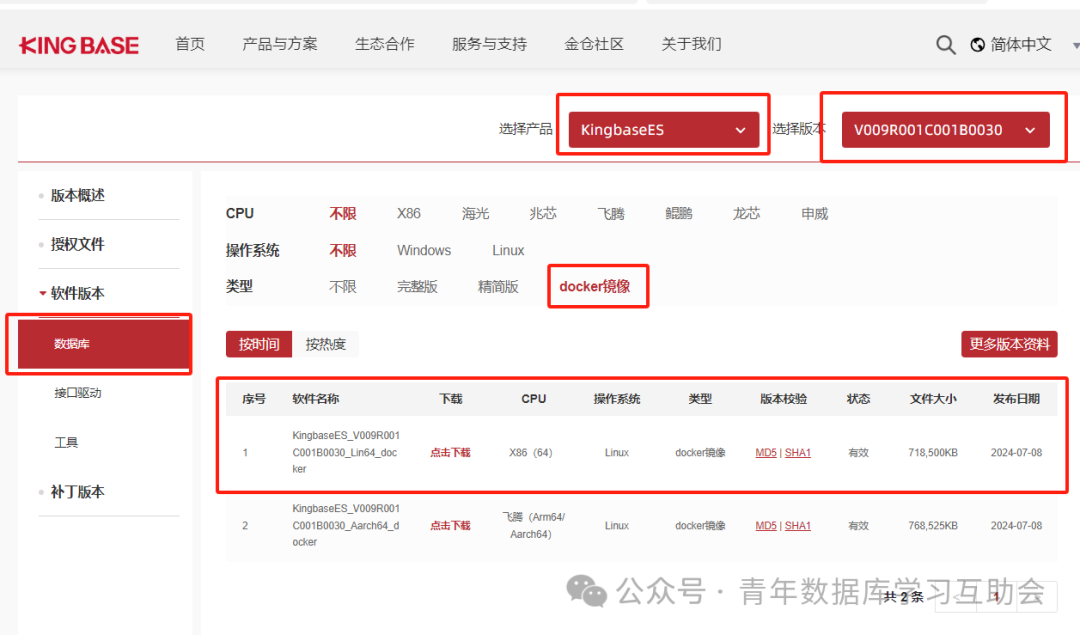Click the KINGBASE logo
Screen dimensions: 1080x635
coord(79,45)
